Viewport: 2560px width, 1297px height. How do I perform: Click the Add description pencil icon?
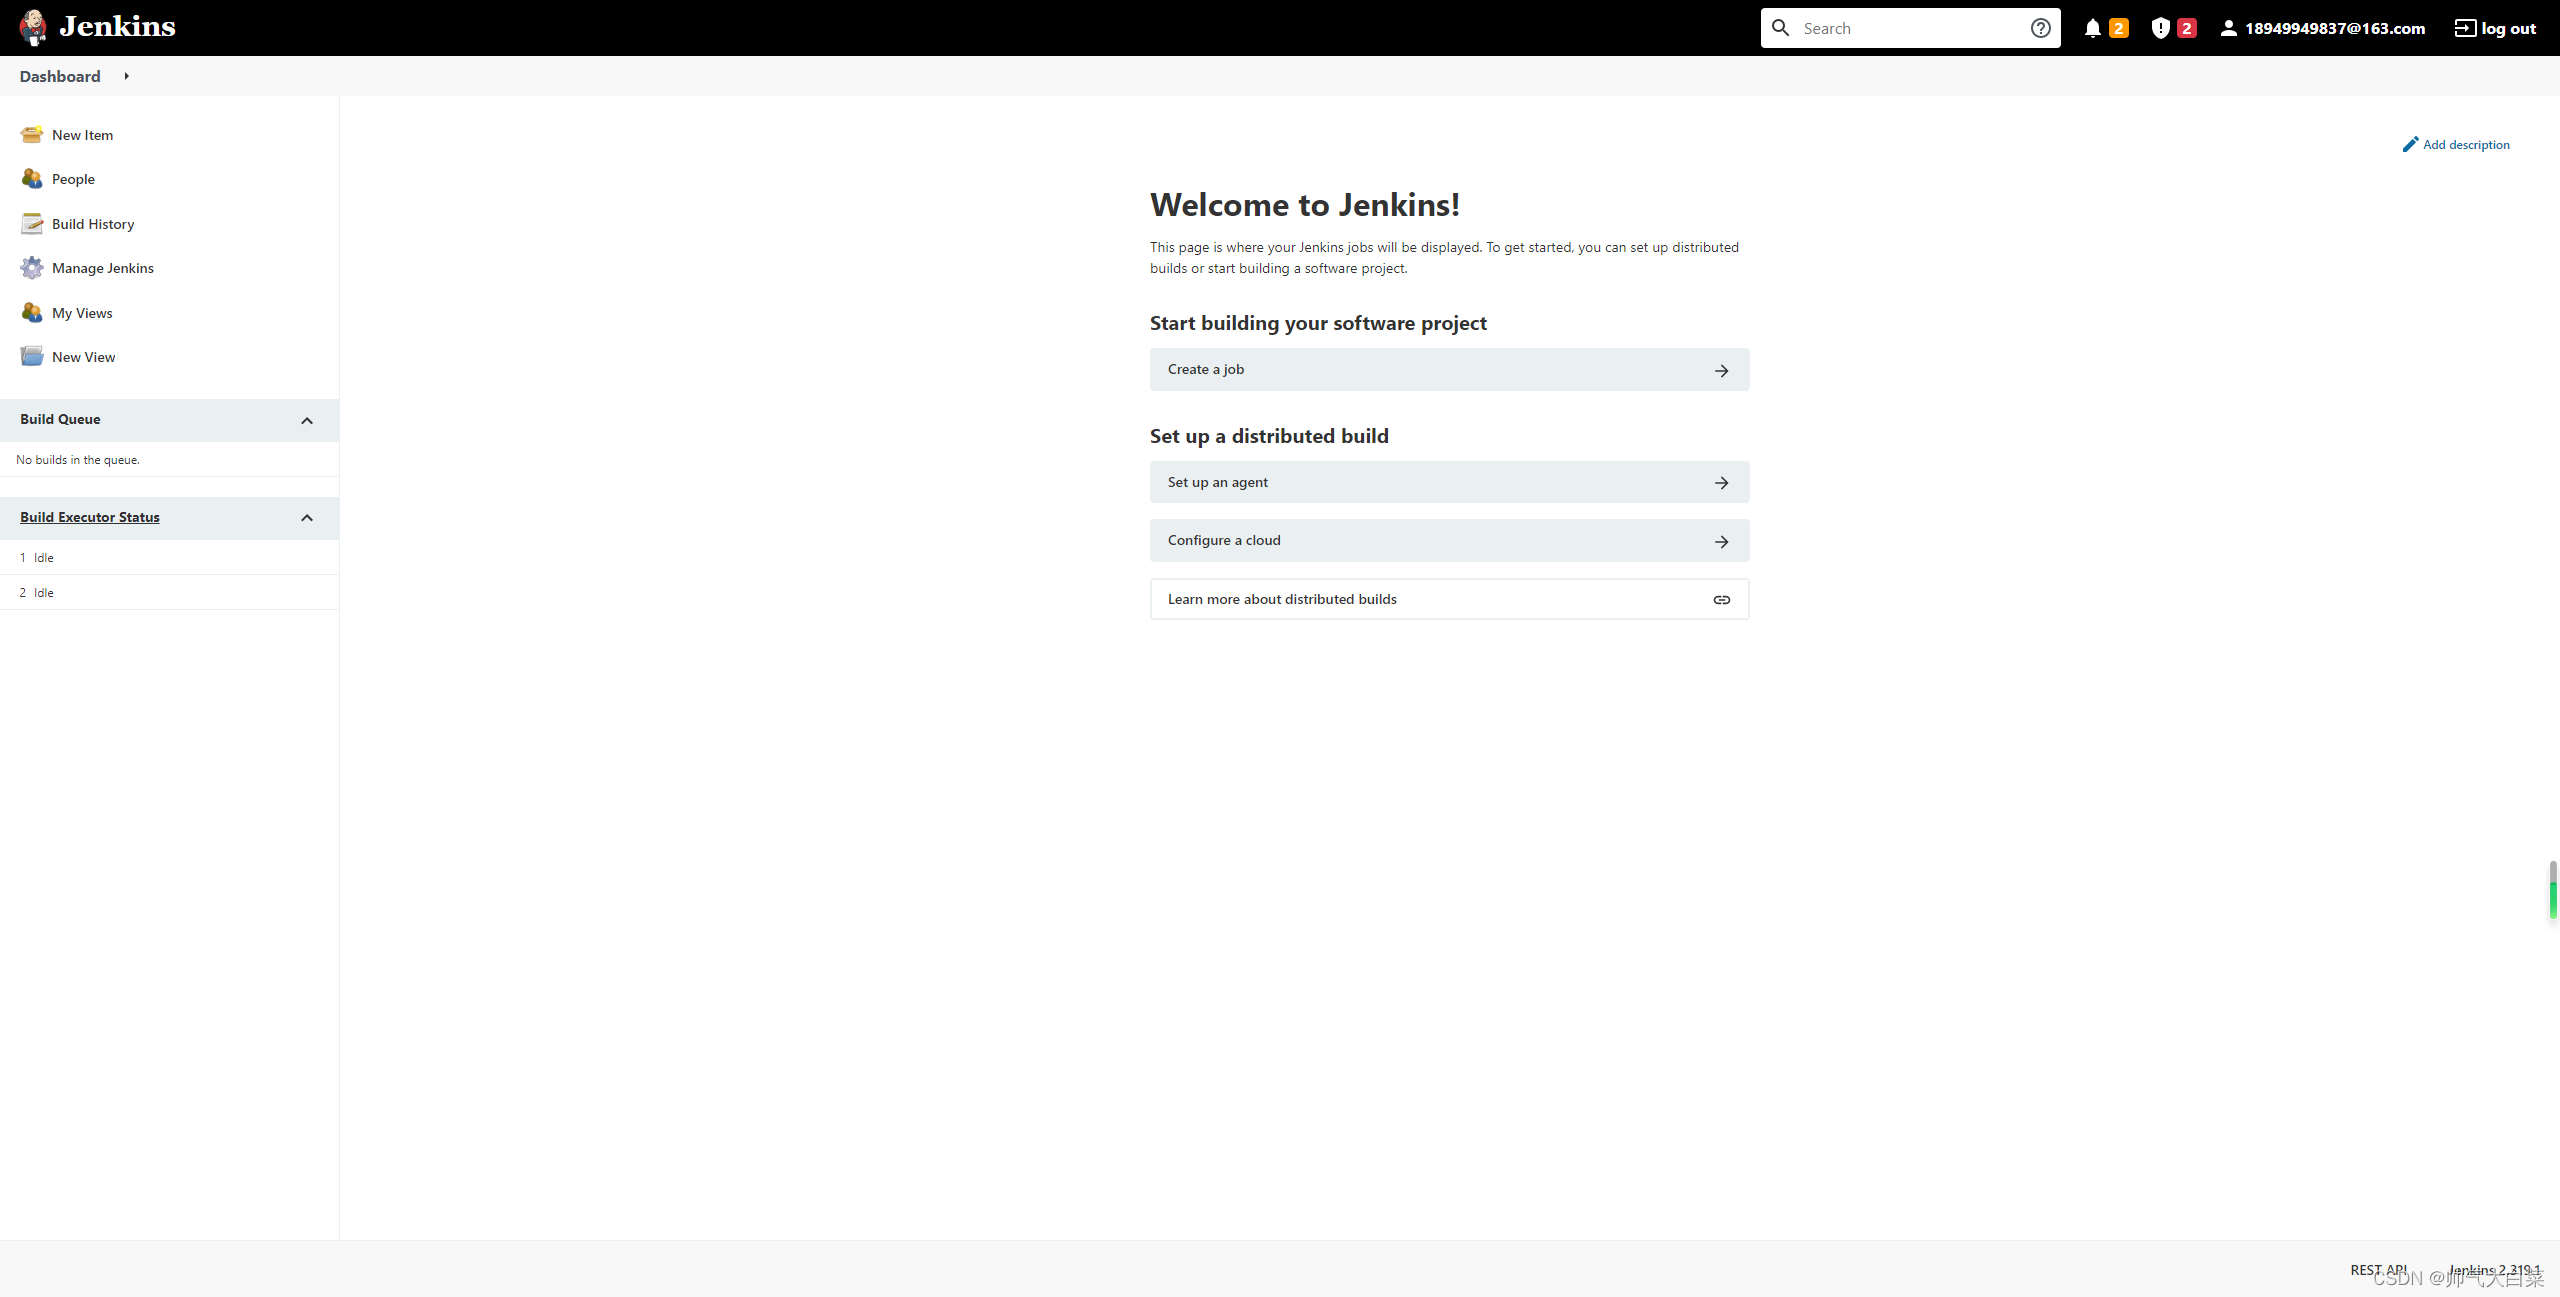coord(2410,144)
